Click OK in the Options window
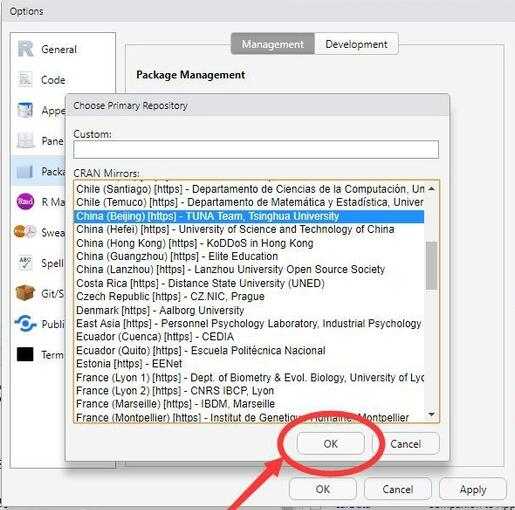This screenshot has height=510, width=515. tap(323, 489)
